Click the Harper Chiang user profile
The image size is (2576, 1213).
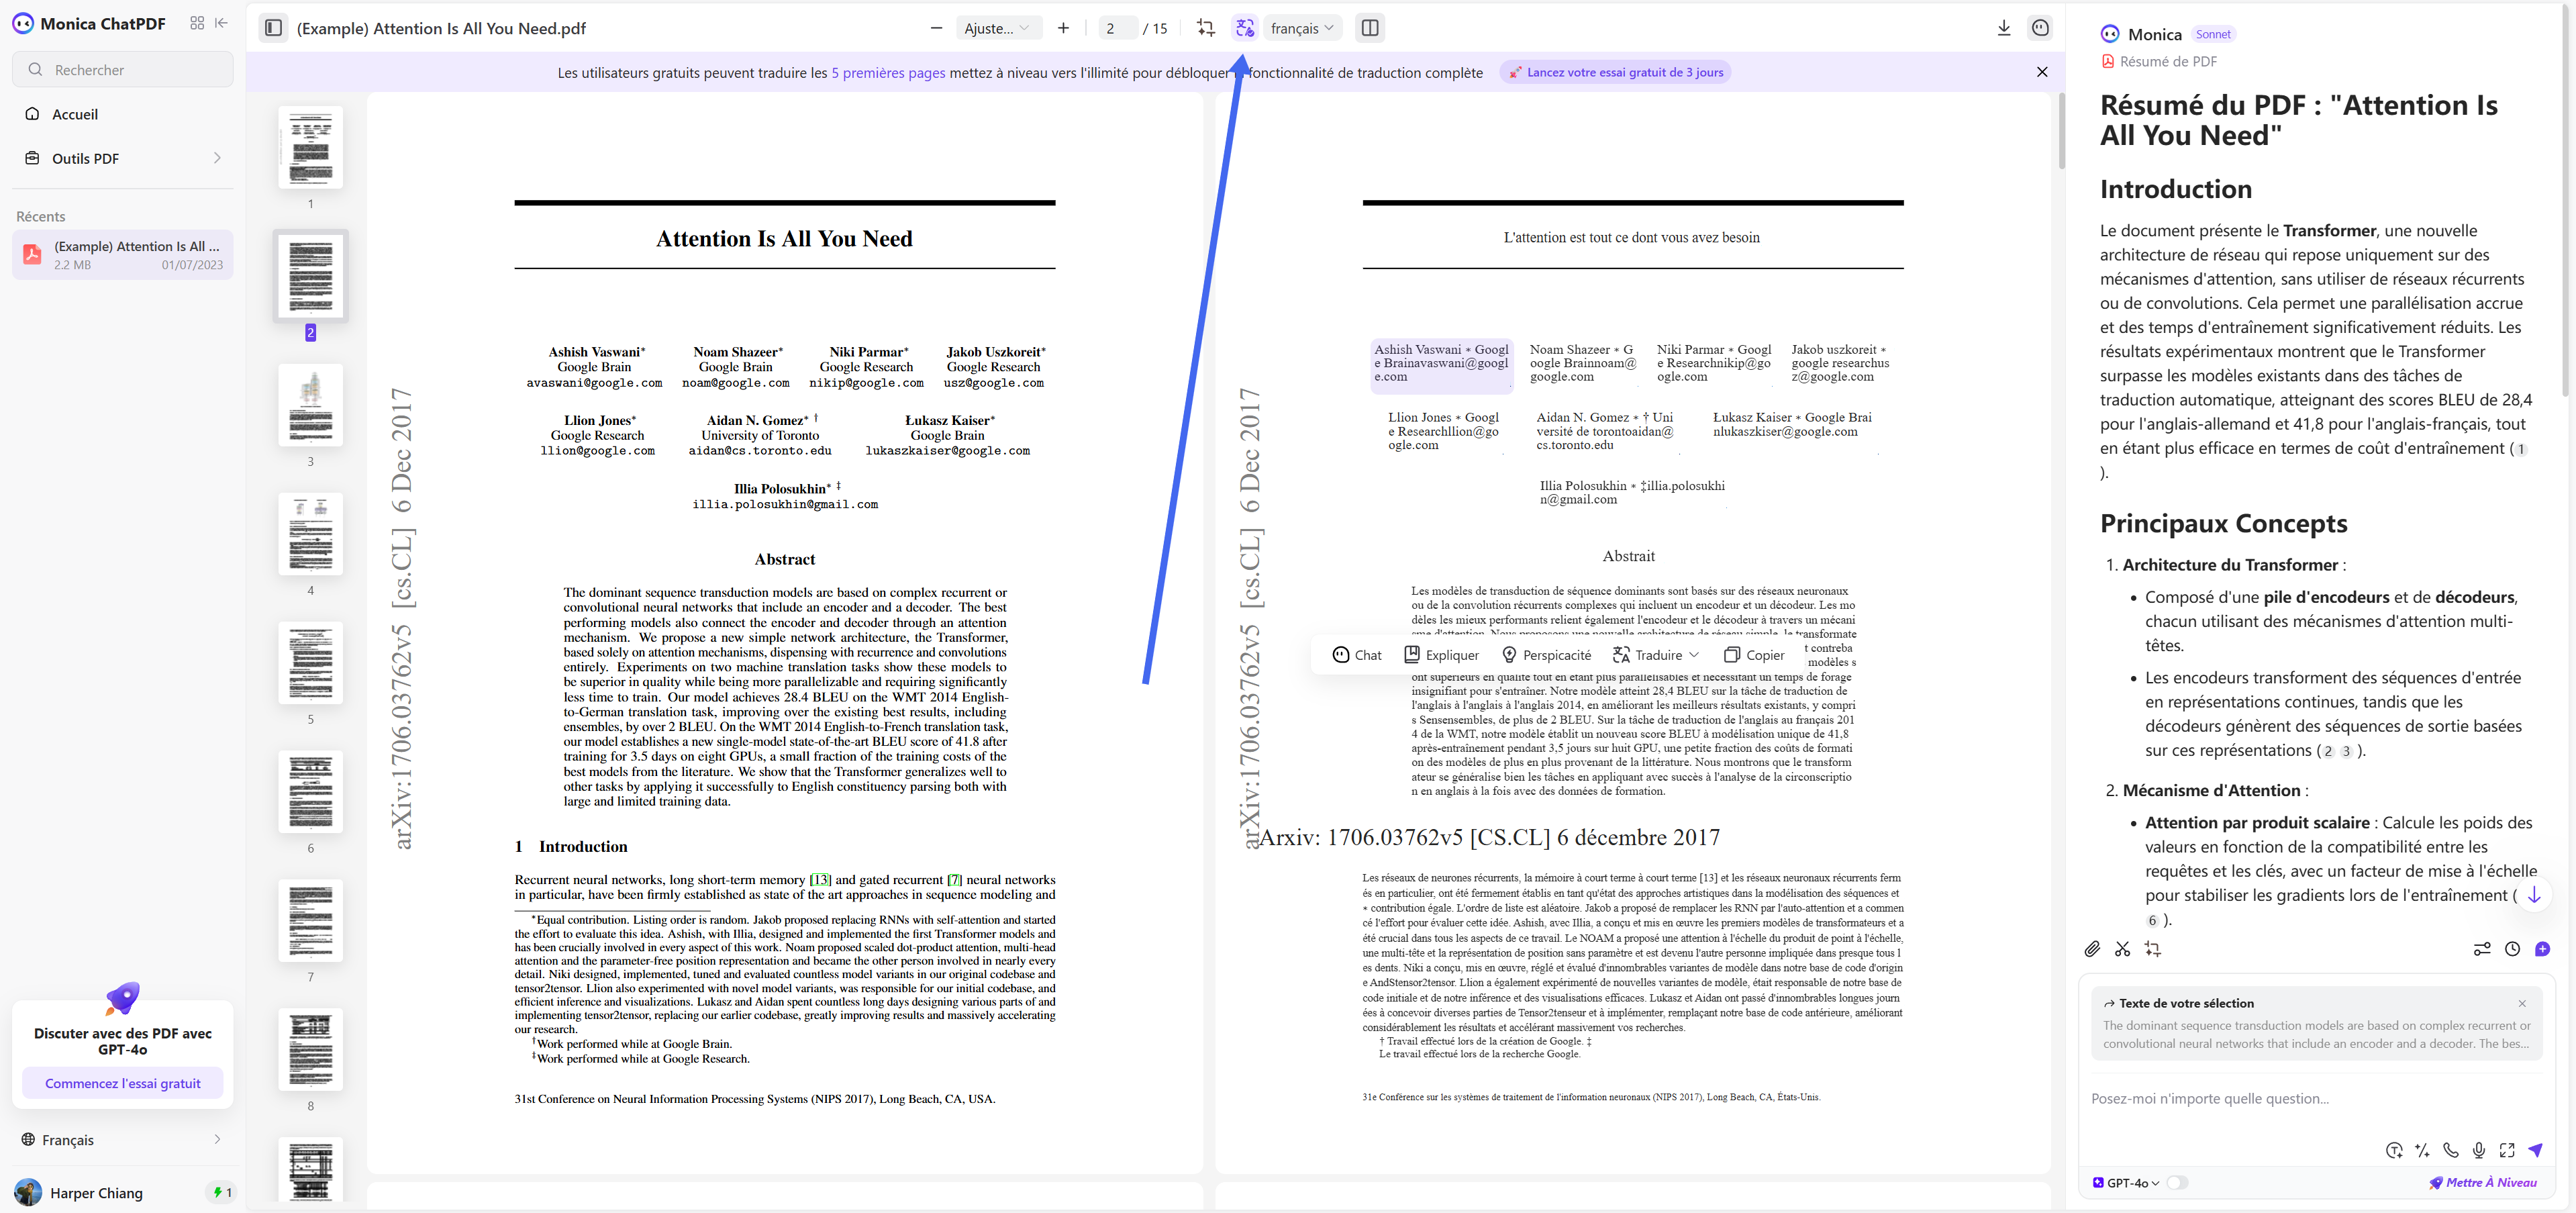coord(80,1192)
